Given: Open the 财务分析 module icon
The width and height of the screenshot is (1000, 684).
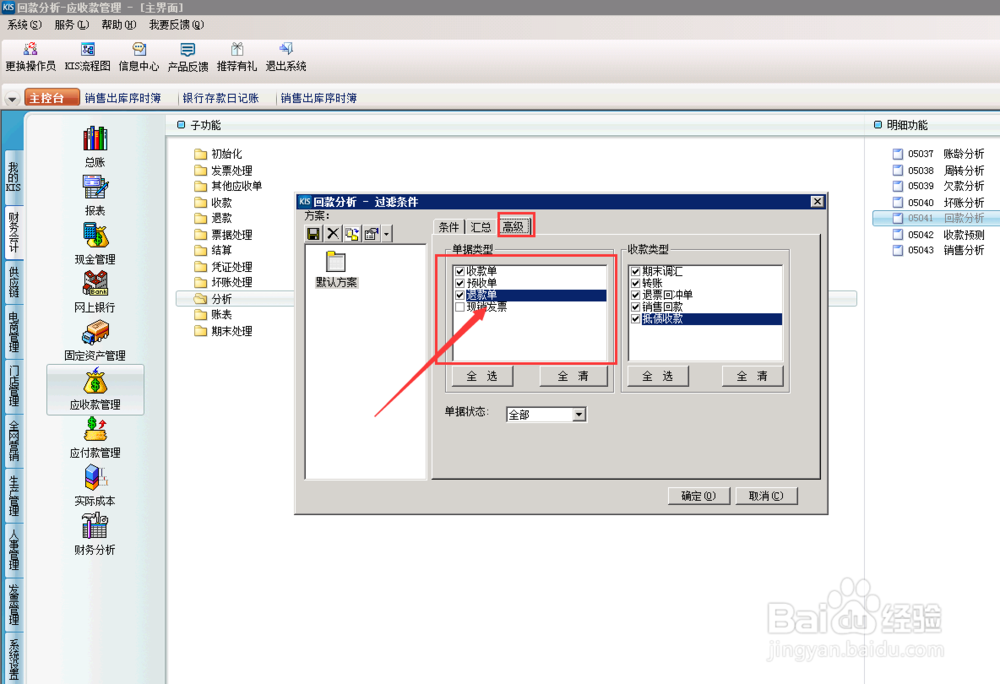Looking at the screenshot, I should pos(95,534).
